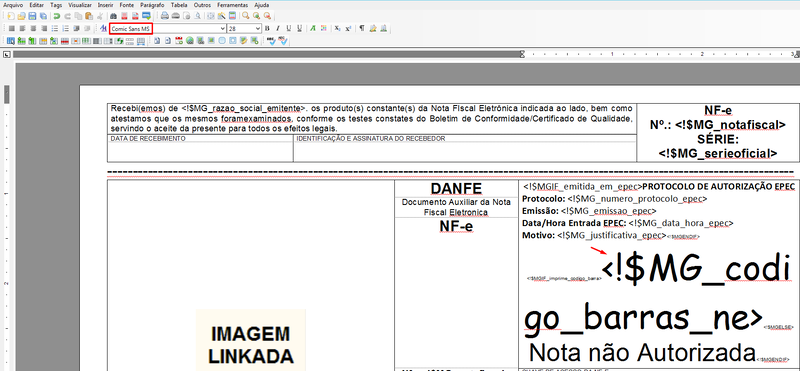Click the IMAGEM LINKADA placeholder image
800x371 pixels.
[251, 340]
